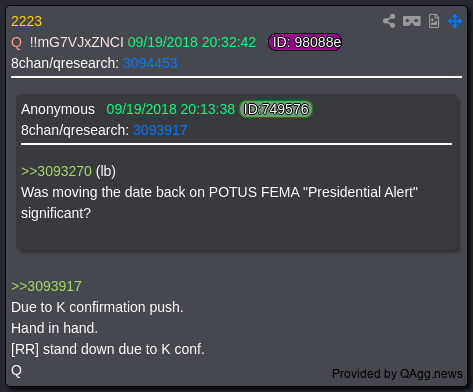Click the Provided by QAgg.news credit

click(x=397, y=374)
